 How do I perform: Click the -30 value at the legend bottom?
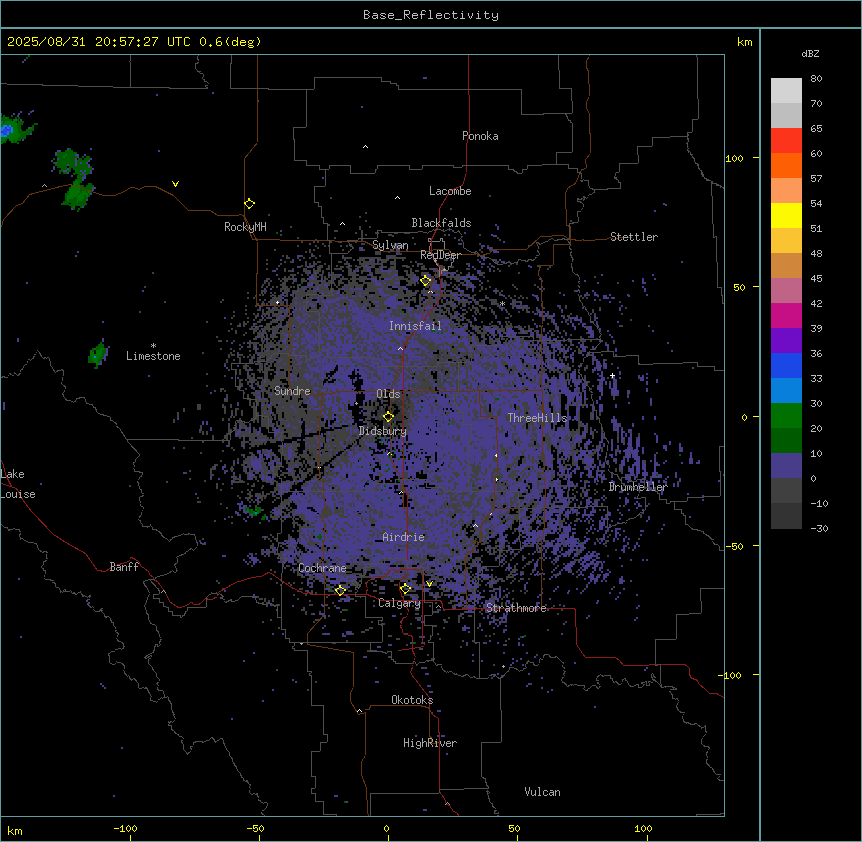point(819,528)
